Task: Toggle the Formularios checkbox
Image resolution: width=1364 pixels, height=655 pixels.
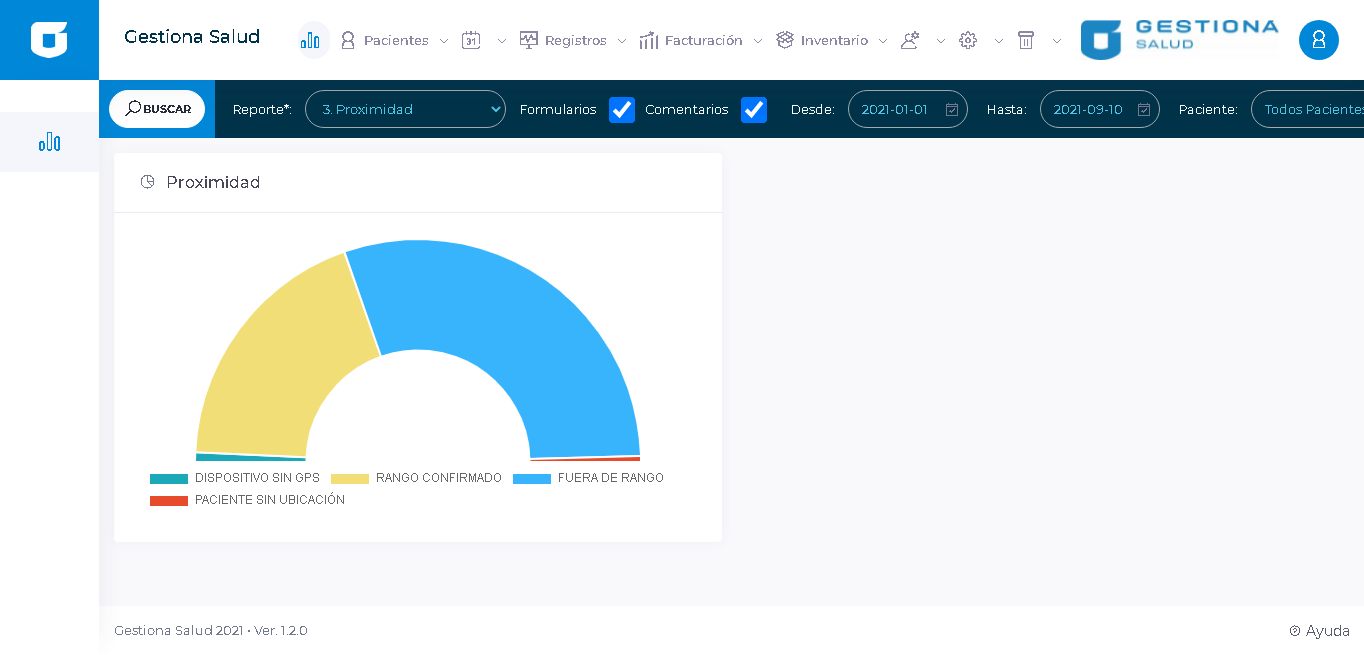Action: [622, 110]
